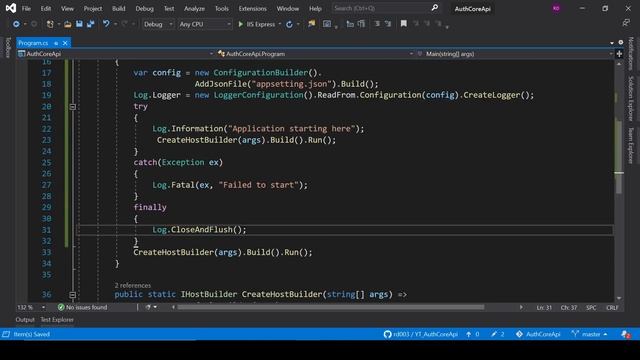This screenshot has width=640, height=360.
Task: Toggle the bookmark icon in toolbar
Action: coord(403,24)
